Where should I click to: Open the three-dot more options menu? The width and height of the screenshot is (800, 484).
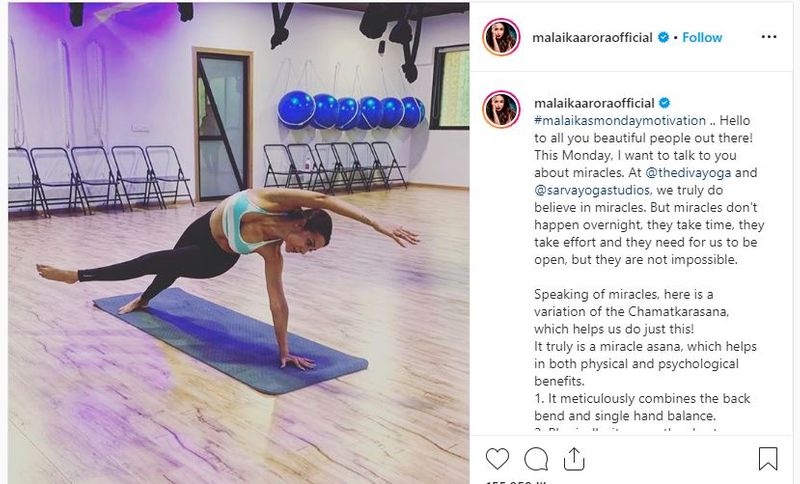click(x=769, y=37)
